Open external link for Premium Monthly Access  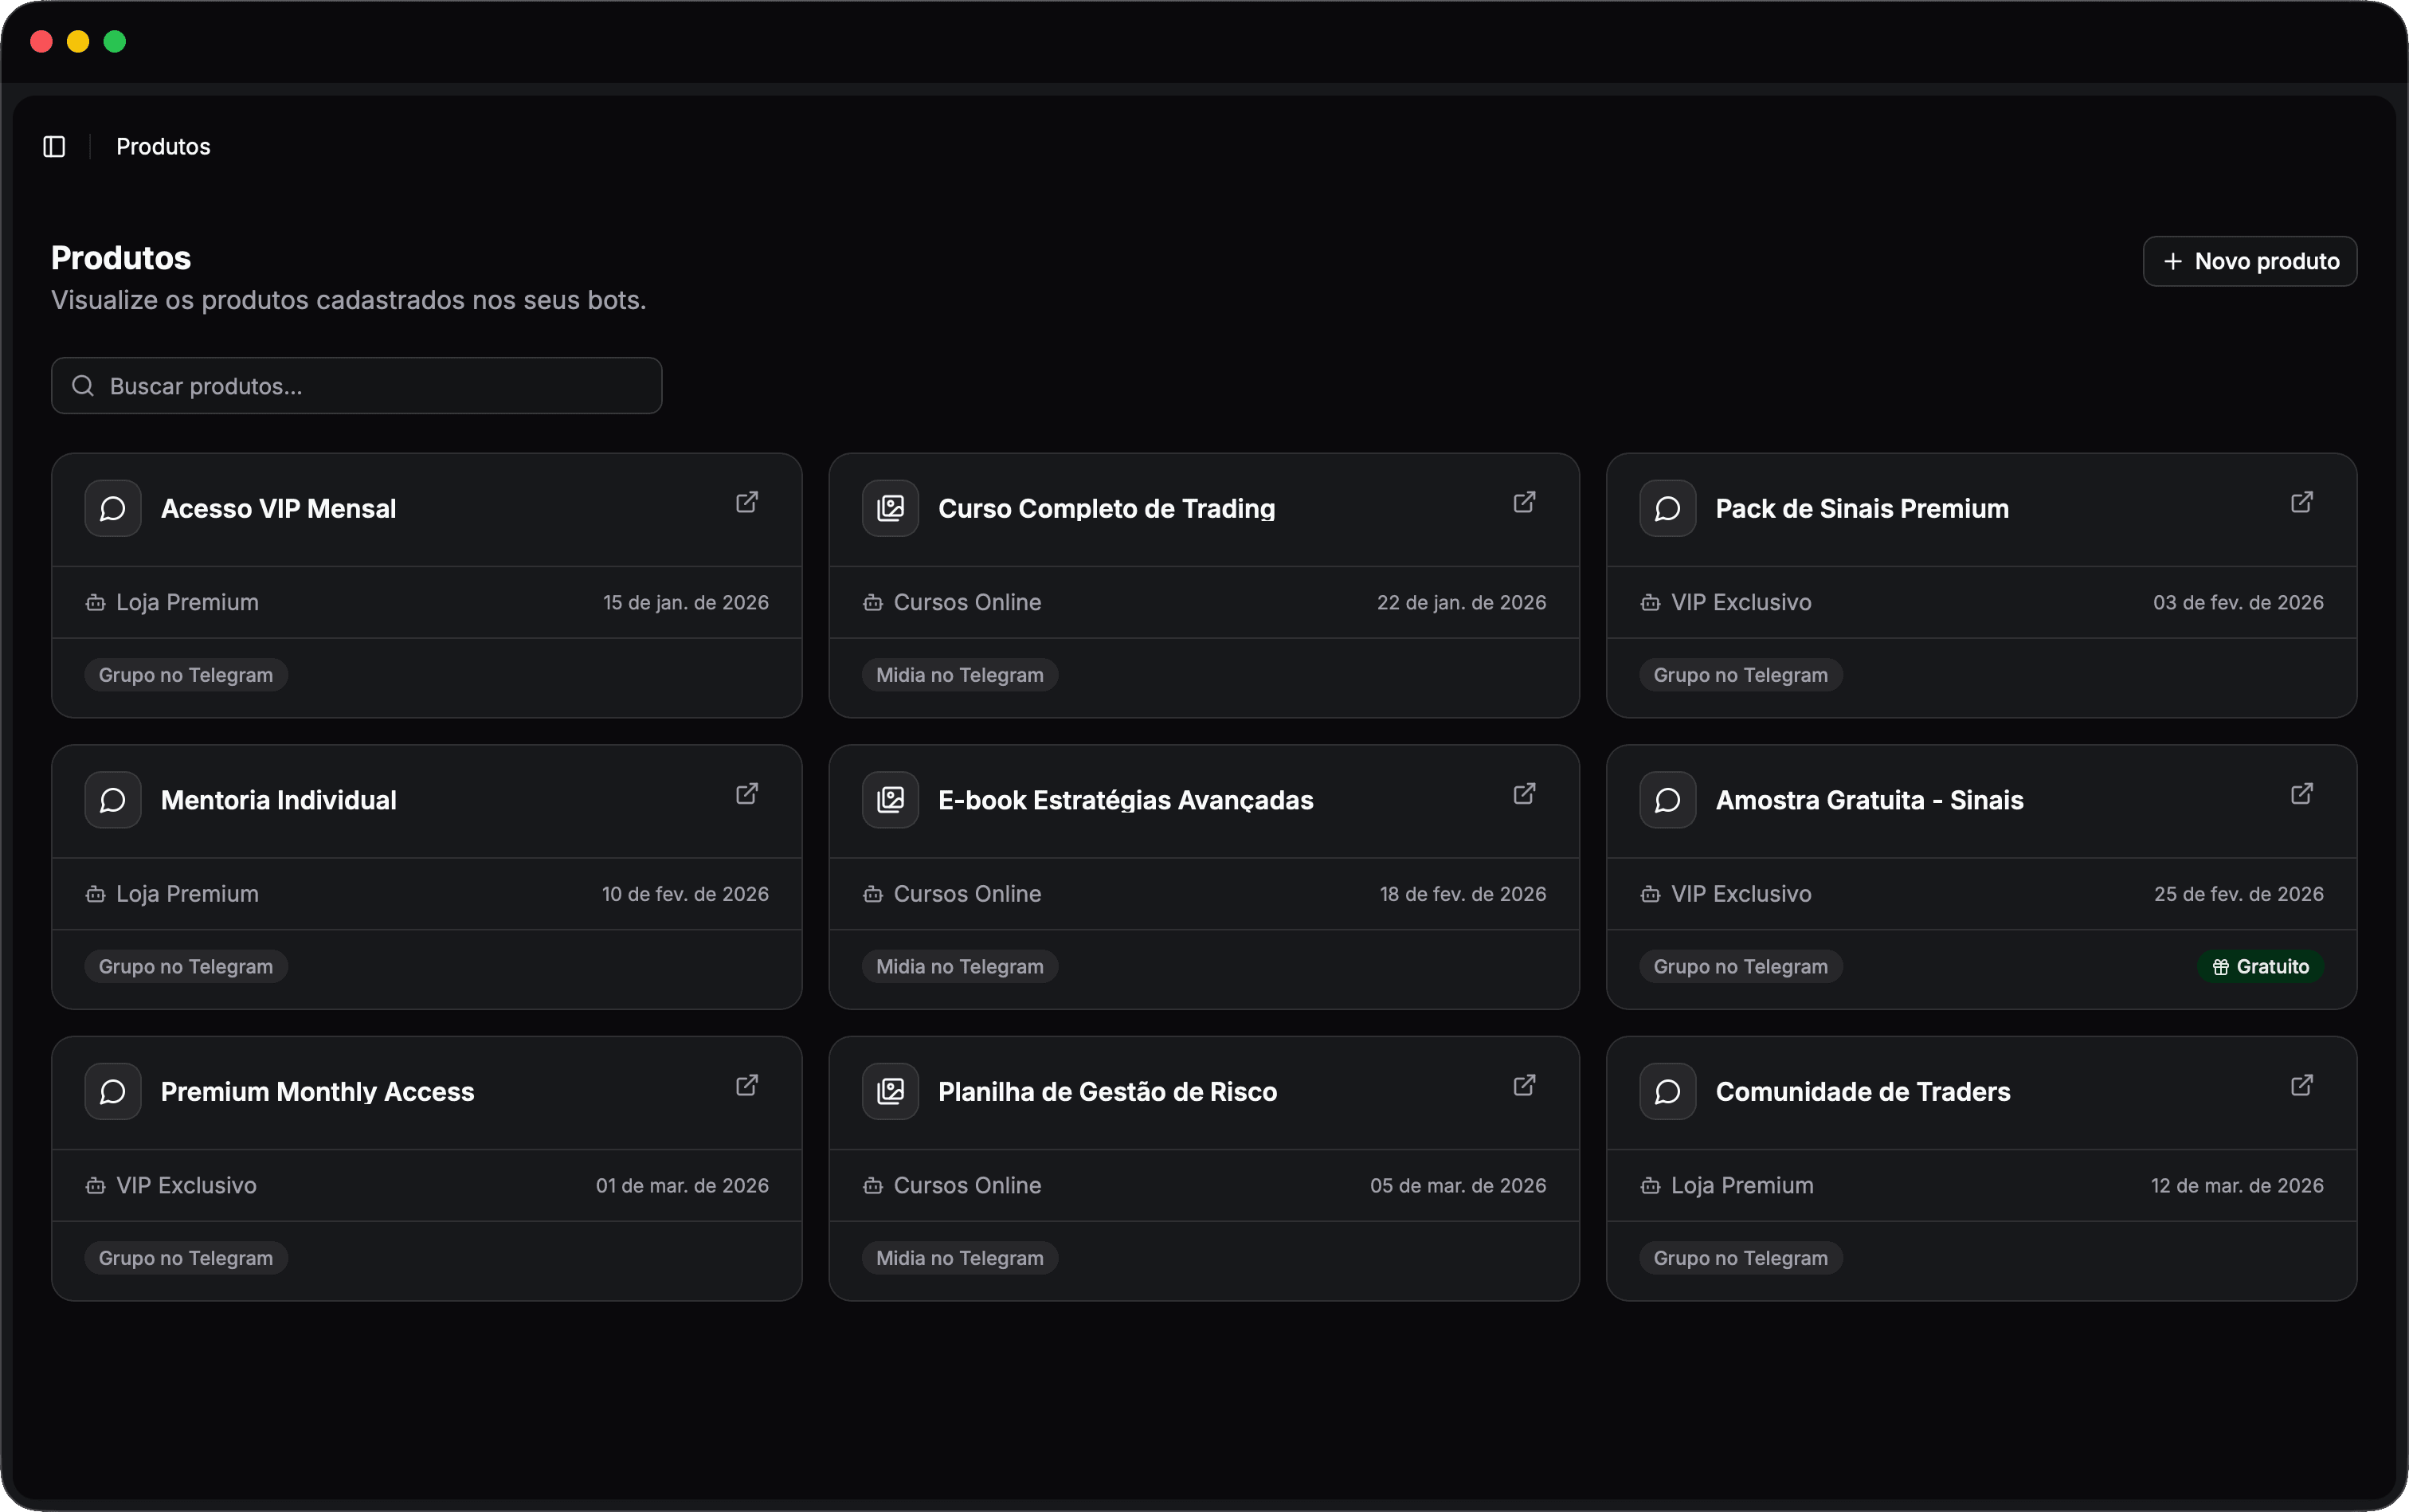[746, 1085]
